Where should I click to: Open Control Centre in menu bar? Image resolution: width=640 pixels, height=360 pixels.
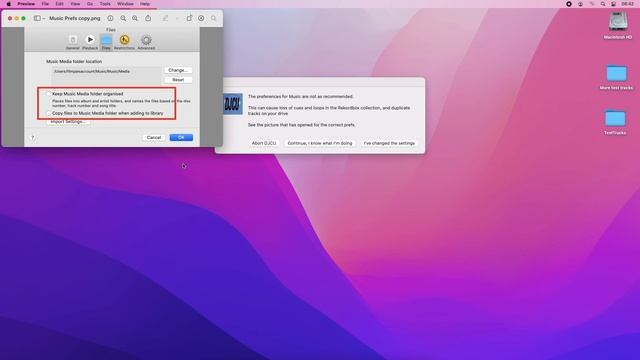[613, 4]
